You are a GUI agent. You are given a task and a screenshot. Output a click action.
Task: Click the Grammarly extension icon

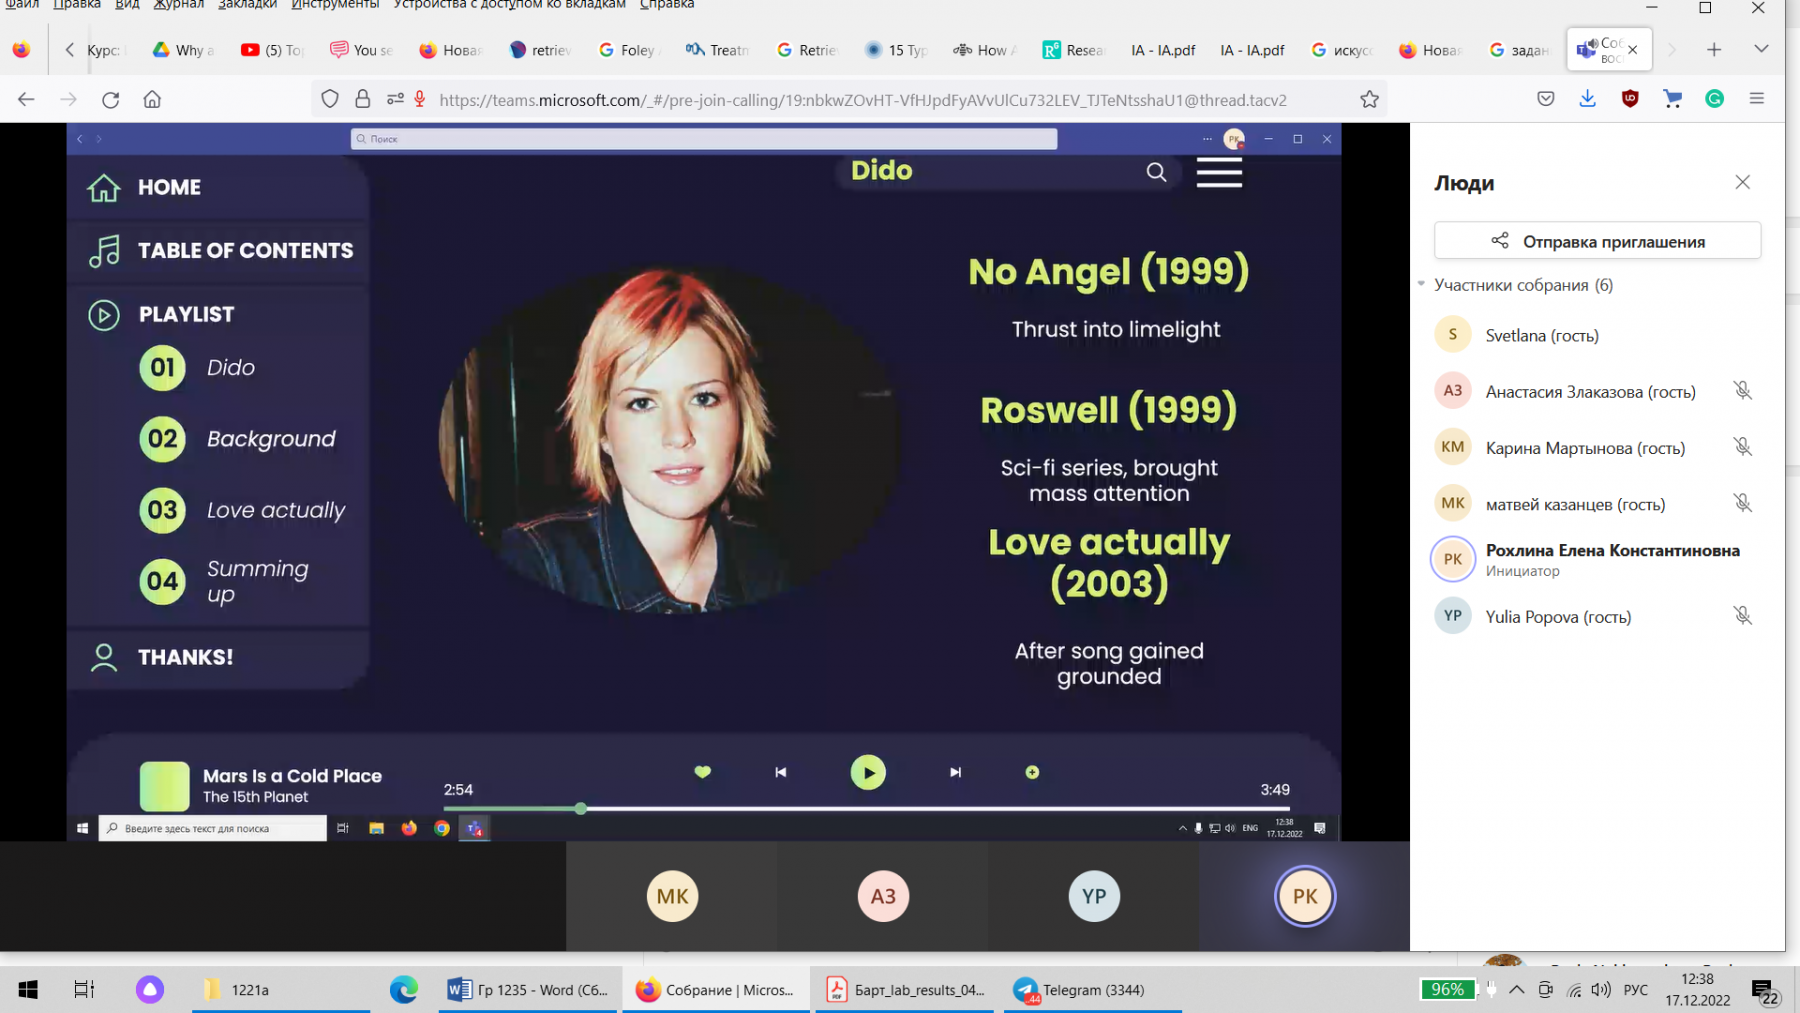click(1715, 98)
